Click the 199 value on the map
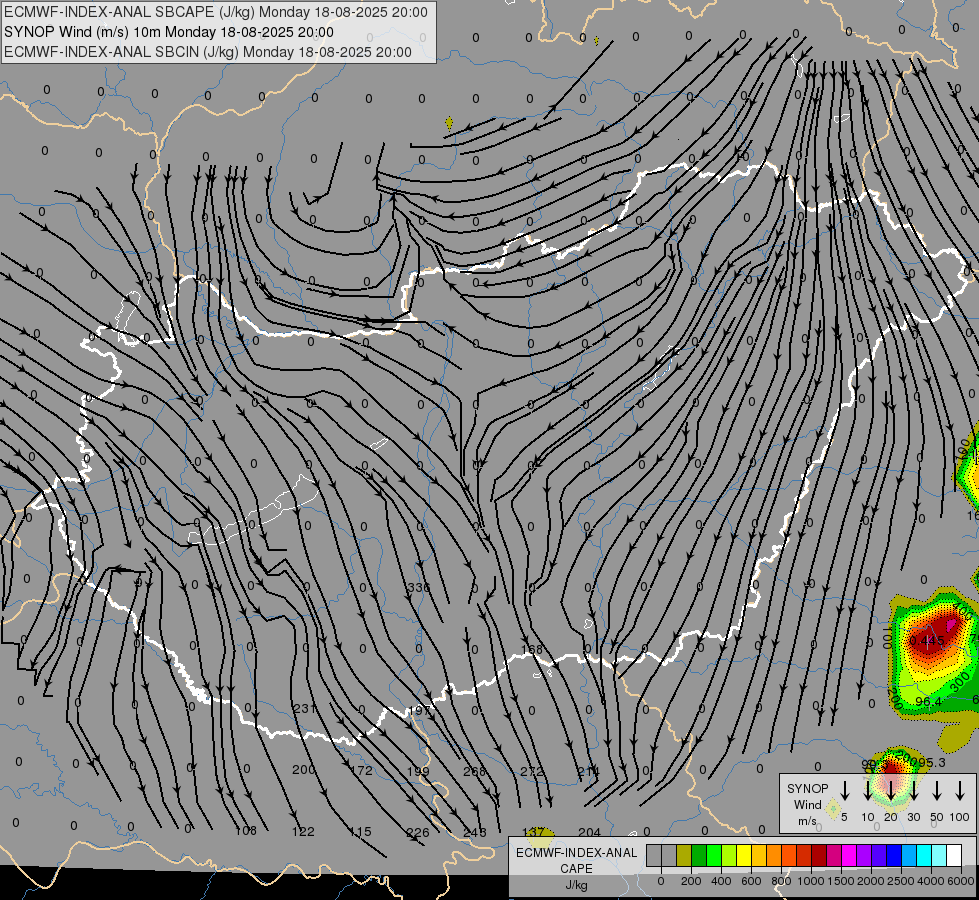Image resolution: width=979 pixels, height=900 pixels. pyautogui.click(x=418, y=771)
